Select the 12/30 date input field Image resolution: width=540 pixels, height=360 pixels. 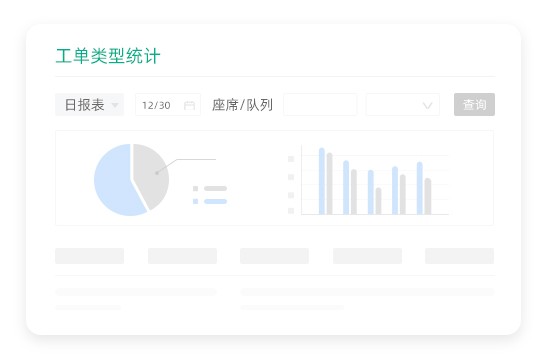pyautogui.click(x=168, y=105)
